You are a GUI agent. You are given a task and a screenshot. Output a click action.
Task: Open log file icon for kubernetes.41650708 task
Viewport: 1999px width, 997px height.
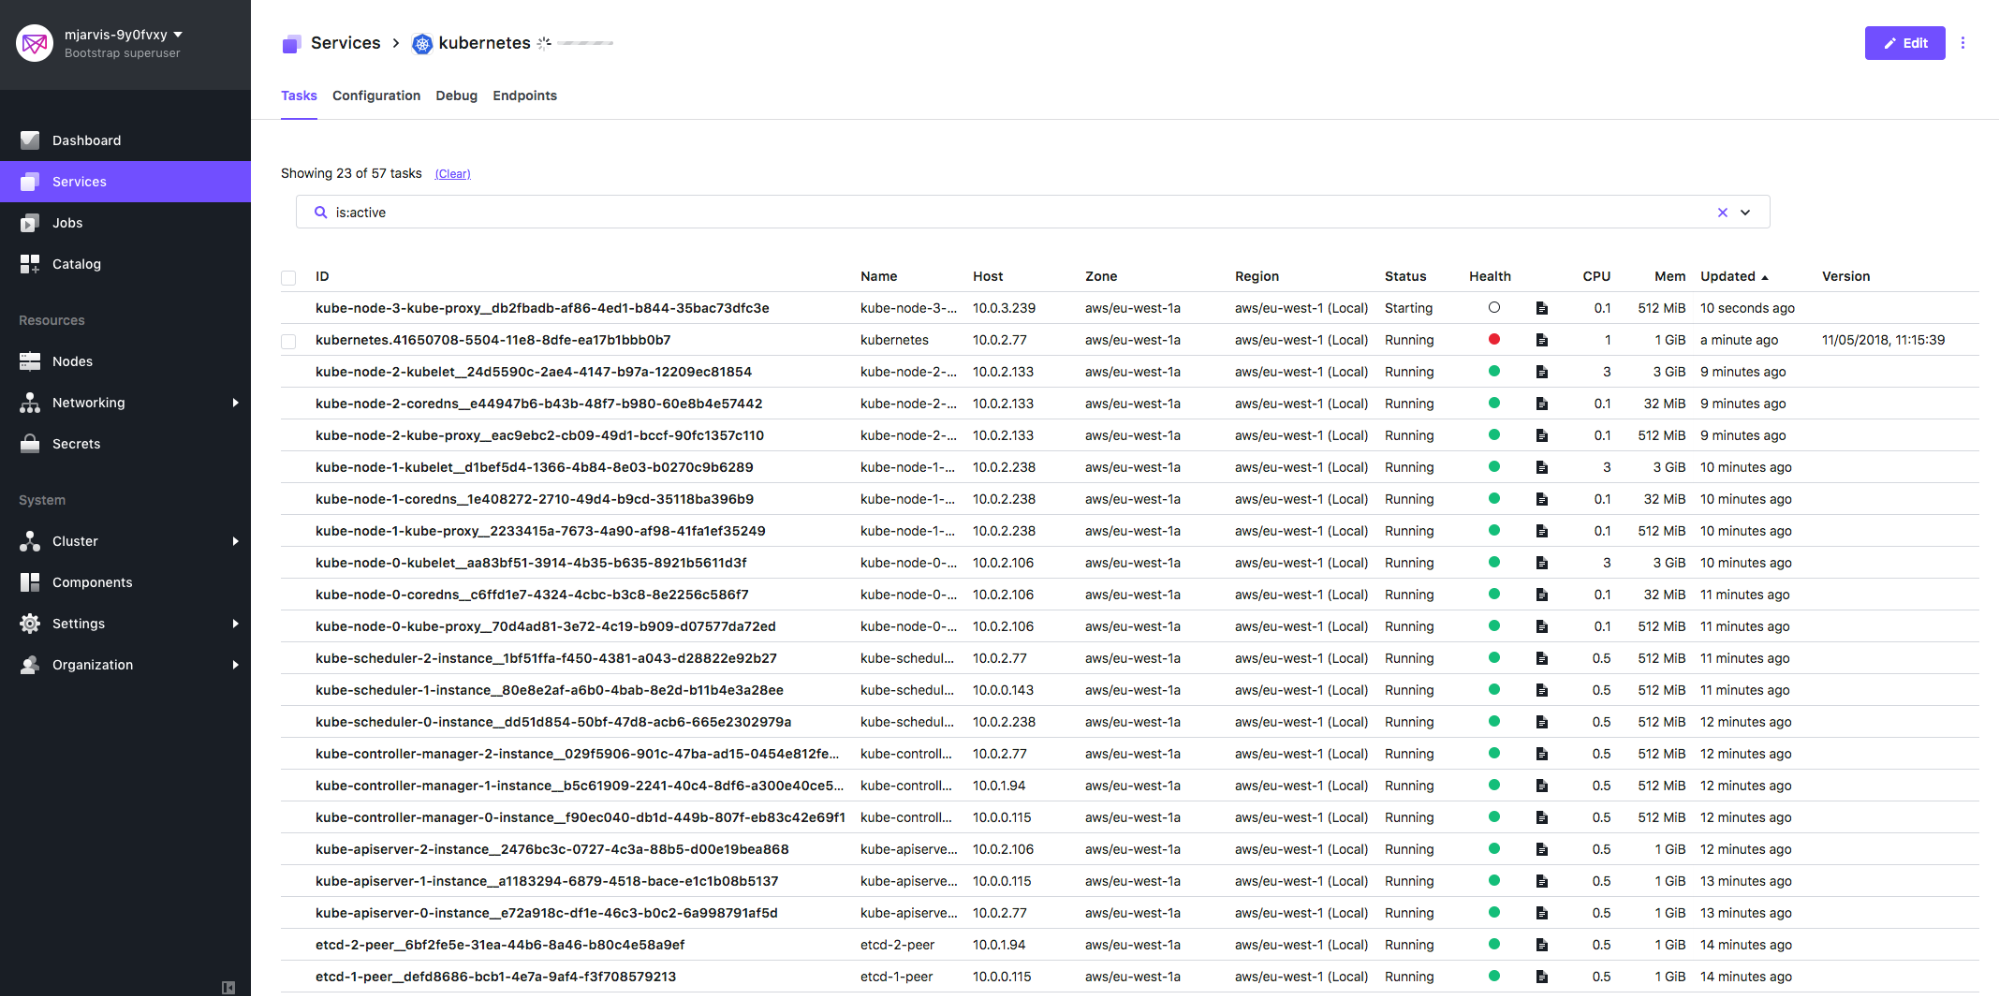(1541, 340)
